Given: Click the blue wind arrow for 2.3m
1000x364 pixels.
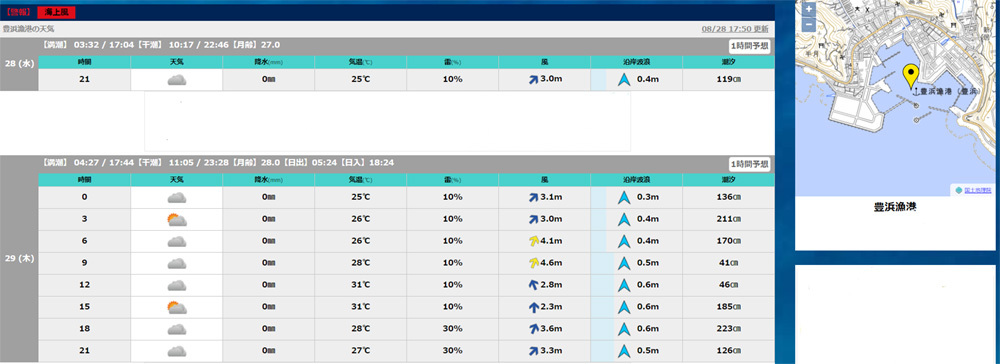Looking at the screenshot, I should pos(533,307).
